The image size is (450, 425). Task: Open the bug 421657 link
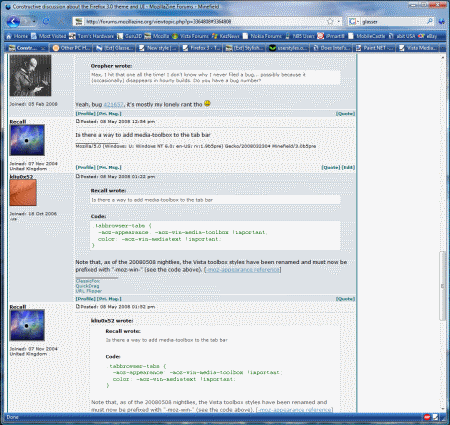coord(113,105)
